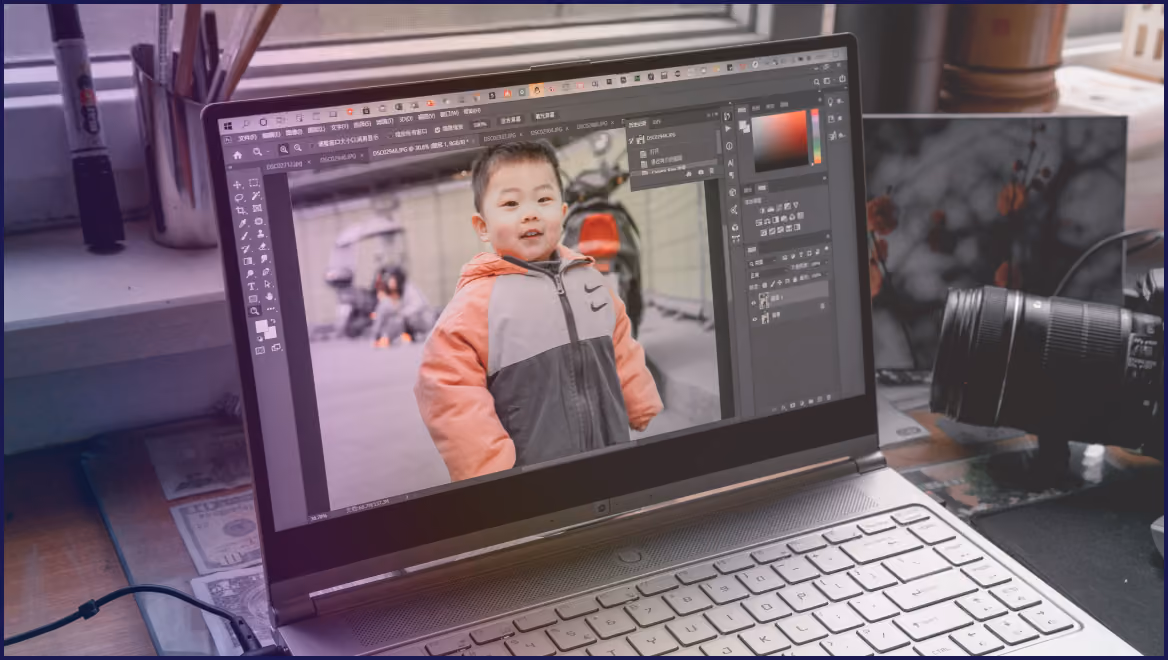Open layer opacity dropdown
Viewport: 1168px width, 660px height.
[825, 263]
